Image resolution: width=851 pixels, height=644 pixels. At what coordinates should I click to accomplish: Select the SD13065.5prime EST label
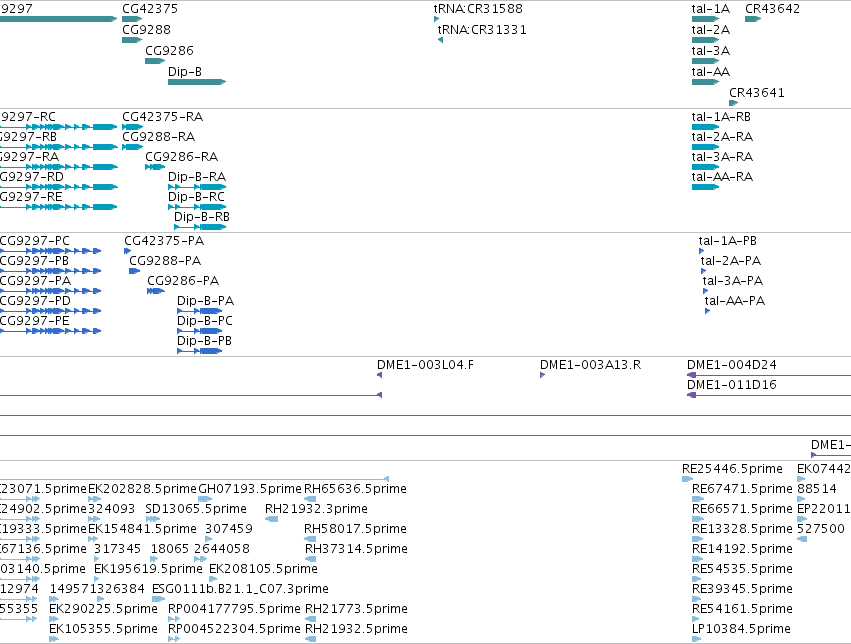click(x=195, y=509)
